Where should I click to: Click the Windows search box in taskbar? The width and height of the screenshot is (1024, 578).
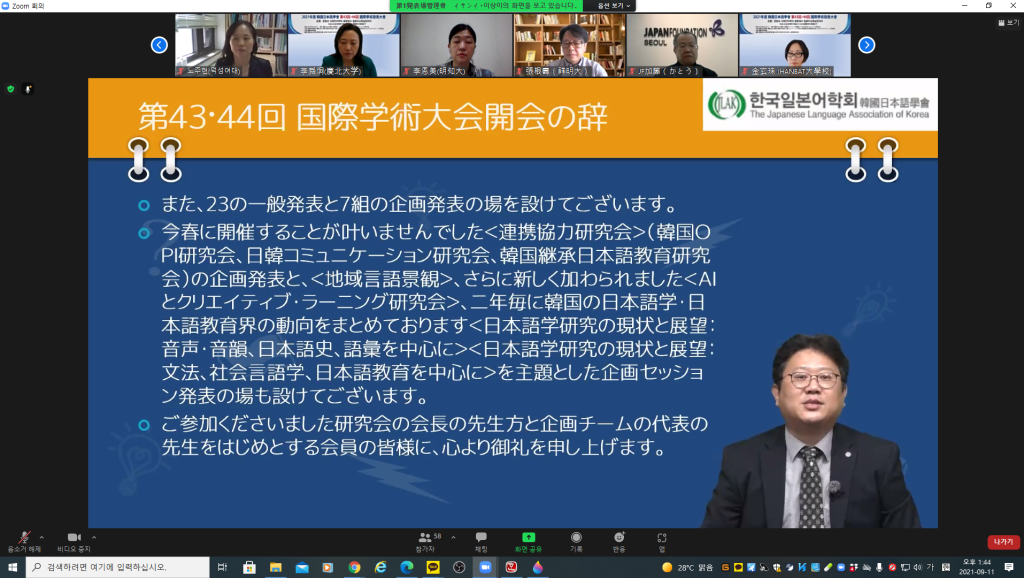[x=120, y=567]
